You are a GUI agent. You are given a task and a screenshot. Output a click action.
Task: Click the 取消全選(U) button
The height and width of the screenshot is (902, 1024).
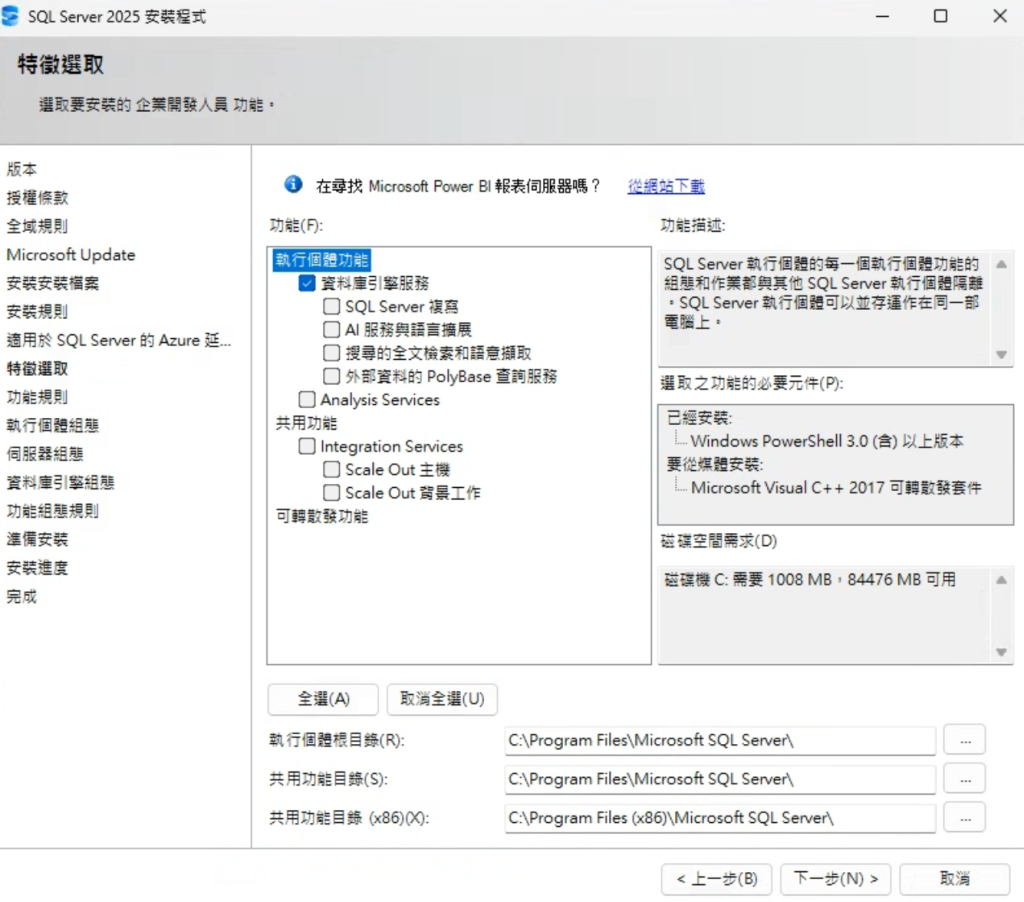[x=442, y=699]
